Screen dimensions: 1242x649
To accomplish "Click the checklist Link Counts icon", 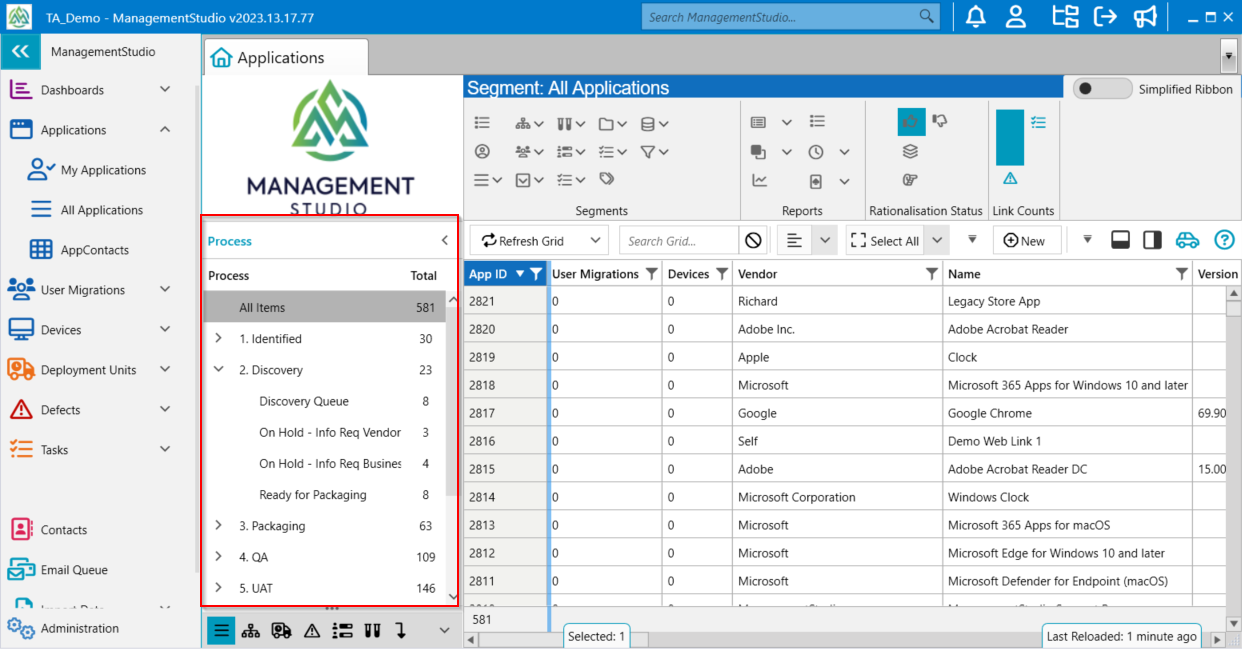I will (1038, 122).
